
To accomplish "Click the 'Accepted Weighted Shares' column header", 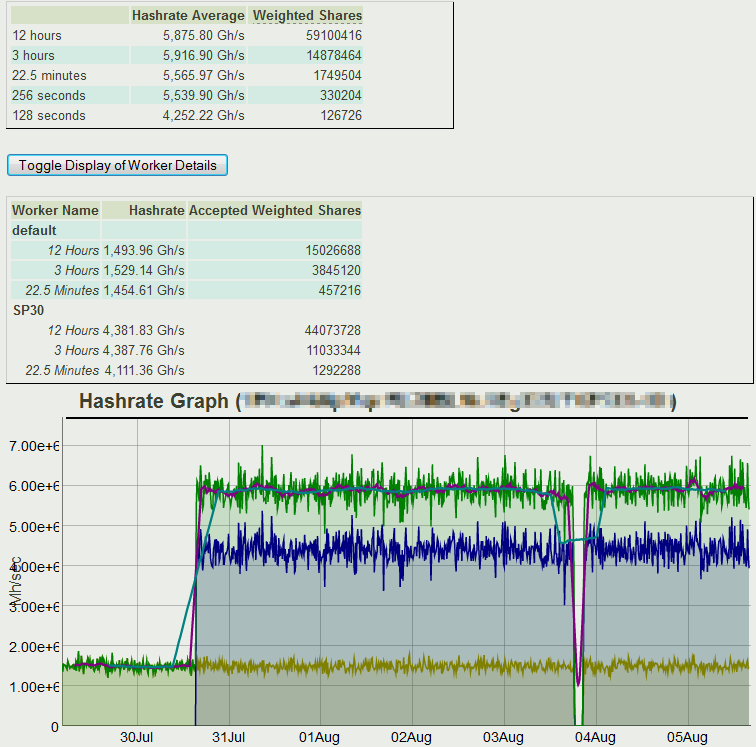I will pos(275,211).
